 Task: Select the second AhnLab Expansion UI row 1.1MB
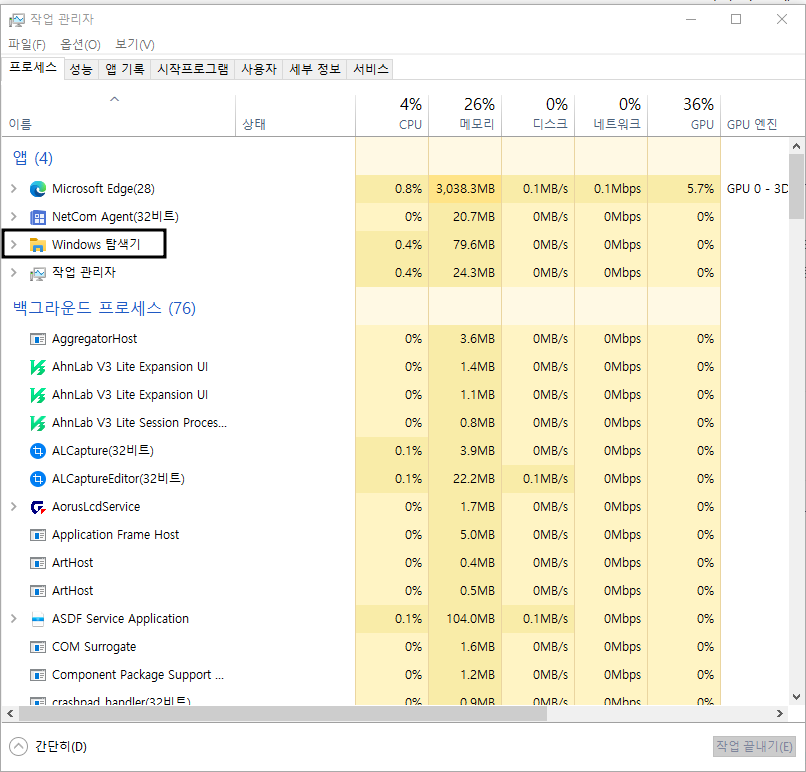coord(360,395)
